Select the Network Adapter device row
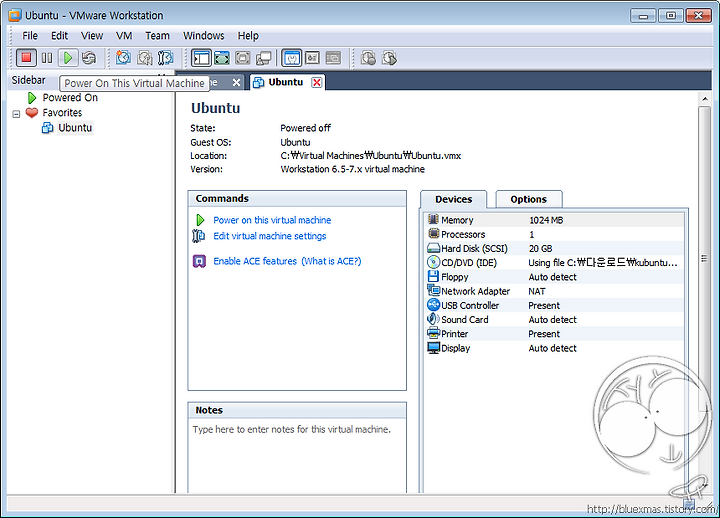The width and height of the screenshot is (720, 518). tap(555, 291)
